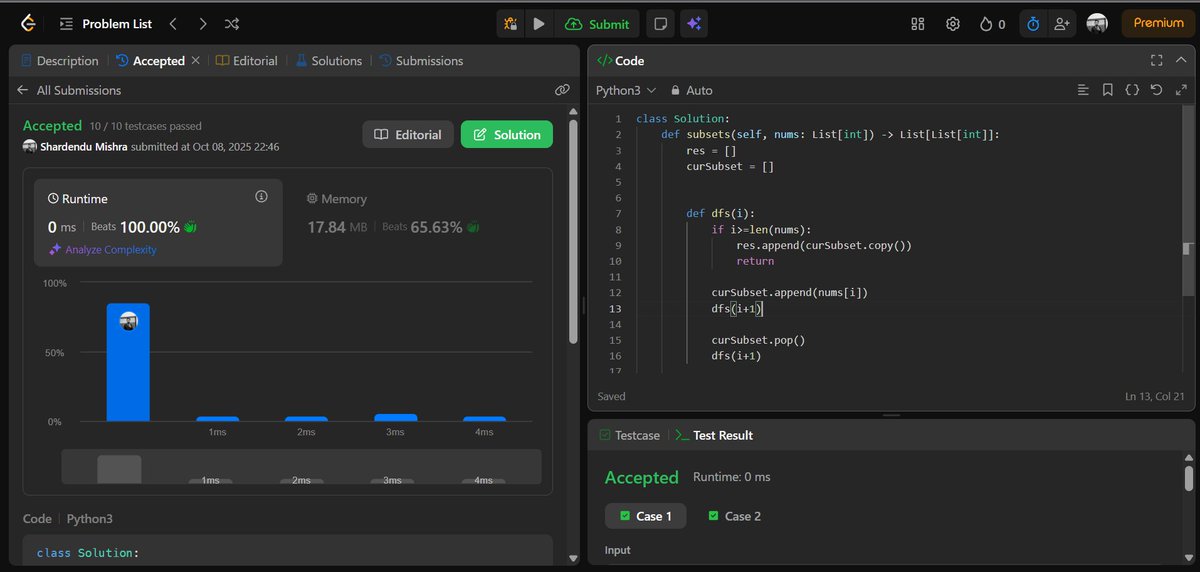This screenshot has height=572, width=1200.
Task: Click Analyze Complexity
Action: pos(103,250)
